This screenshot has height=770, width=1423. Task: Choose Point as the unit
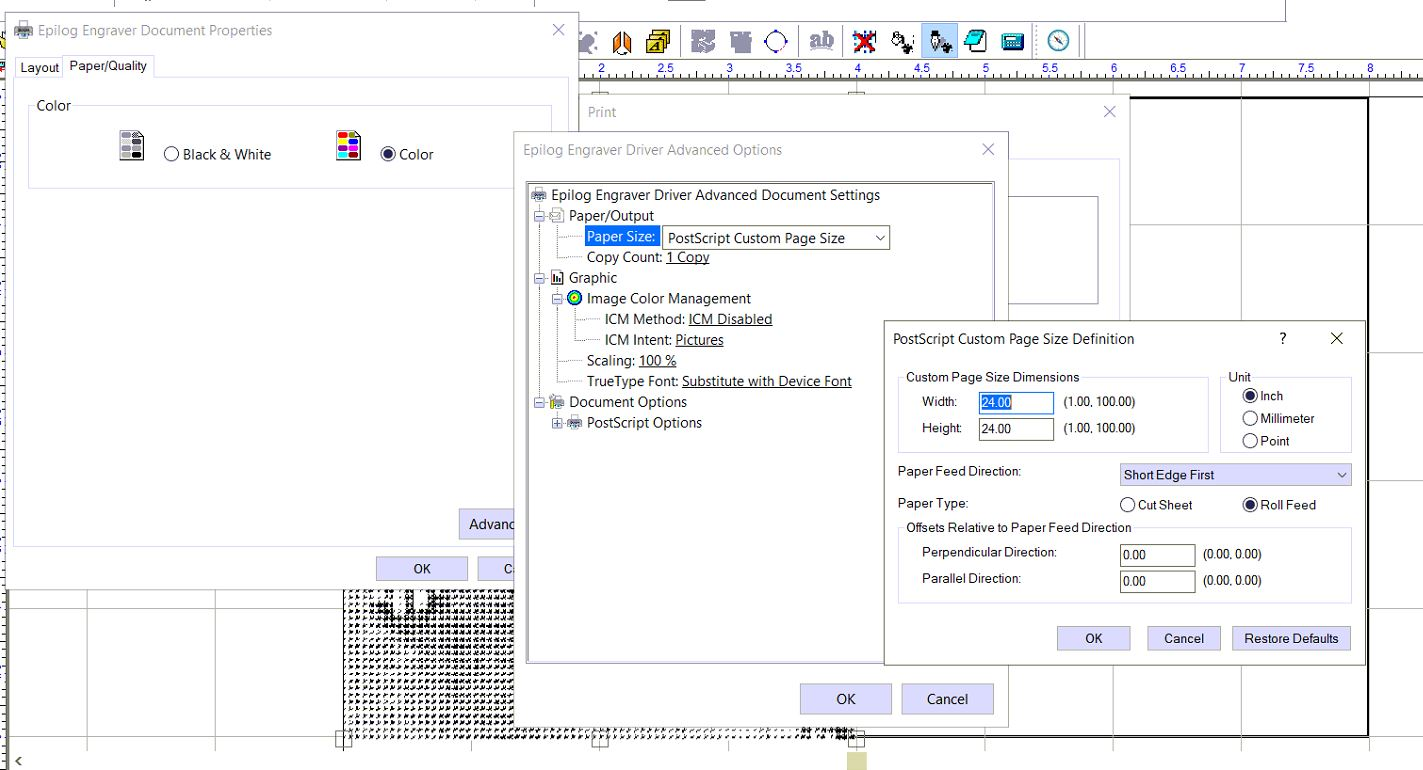(x=1250, y=440)
